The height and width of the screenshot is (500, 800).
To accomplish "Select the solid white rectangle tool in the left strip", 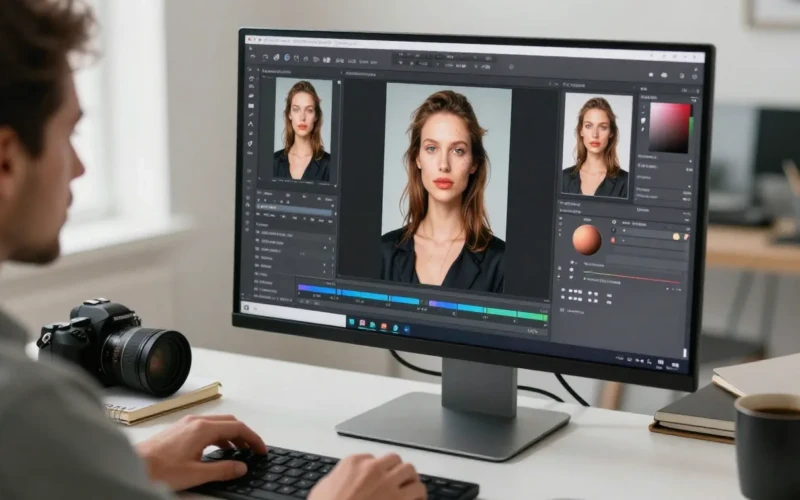I will (251, 106).
